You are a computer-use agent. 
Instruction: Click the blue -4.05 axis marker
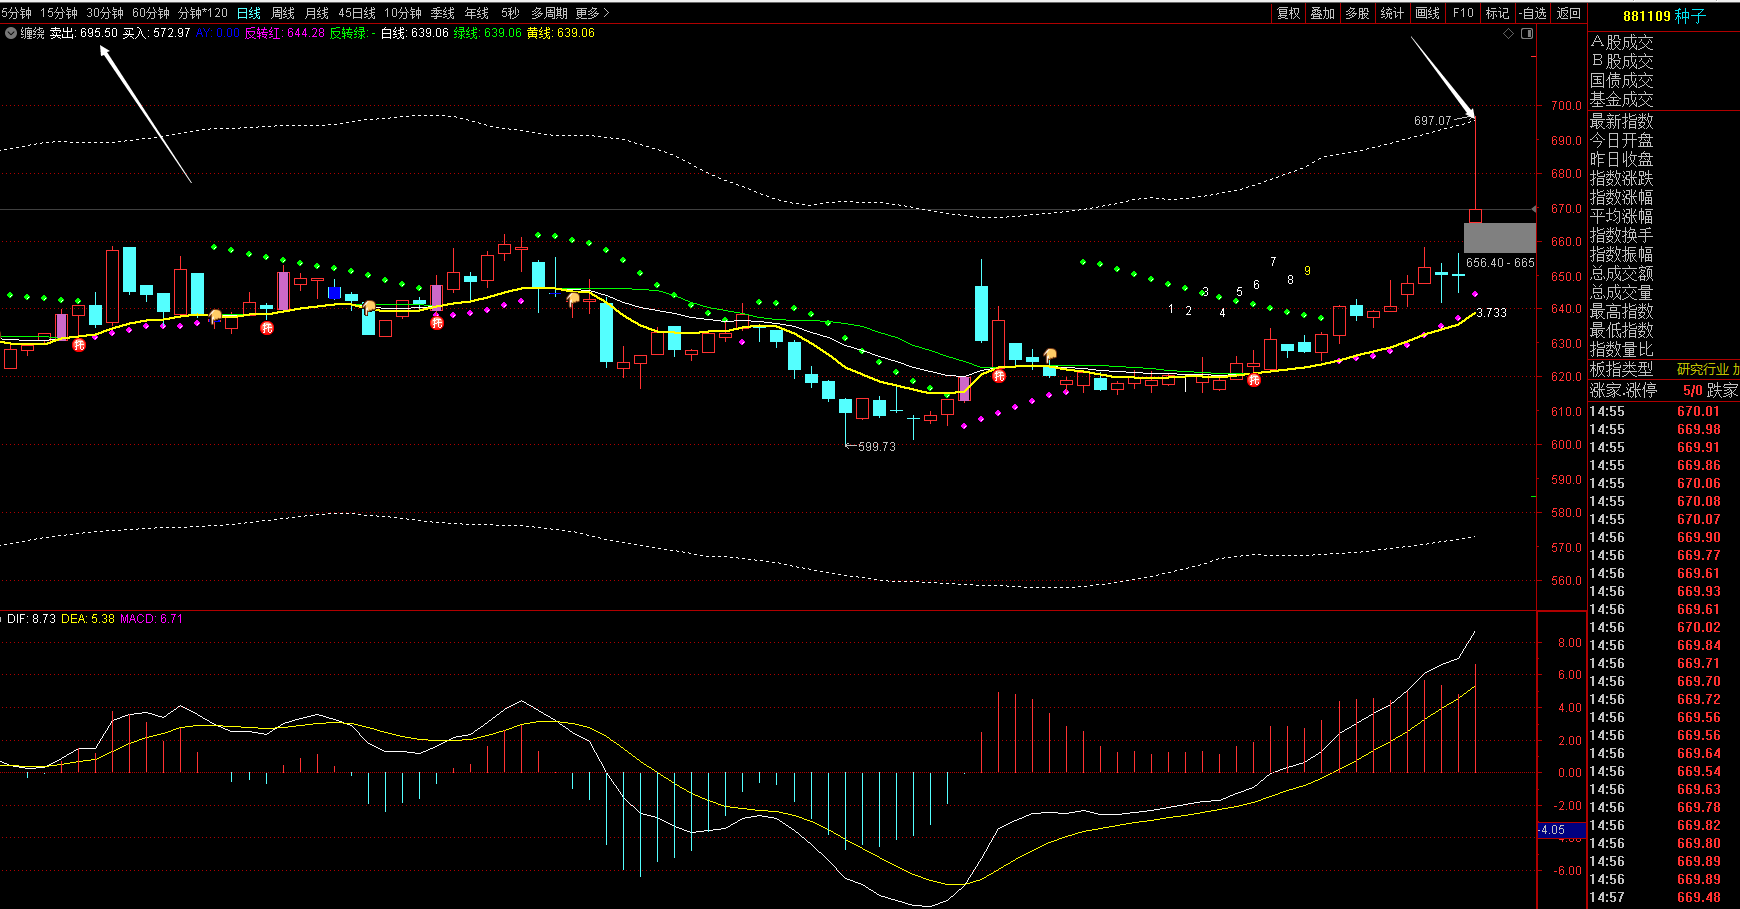point(1561,830)
